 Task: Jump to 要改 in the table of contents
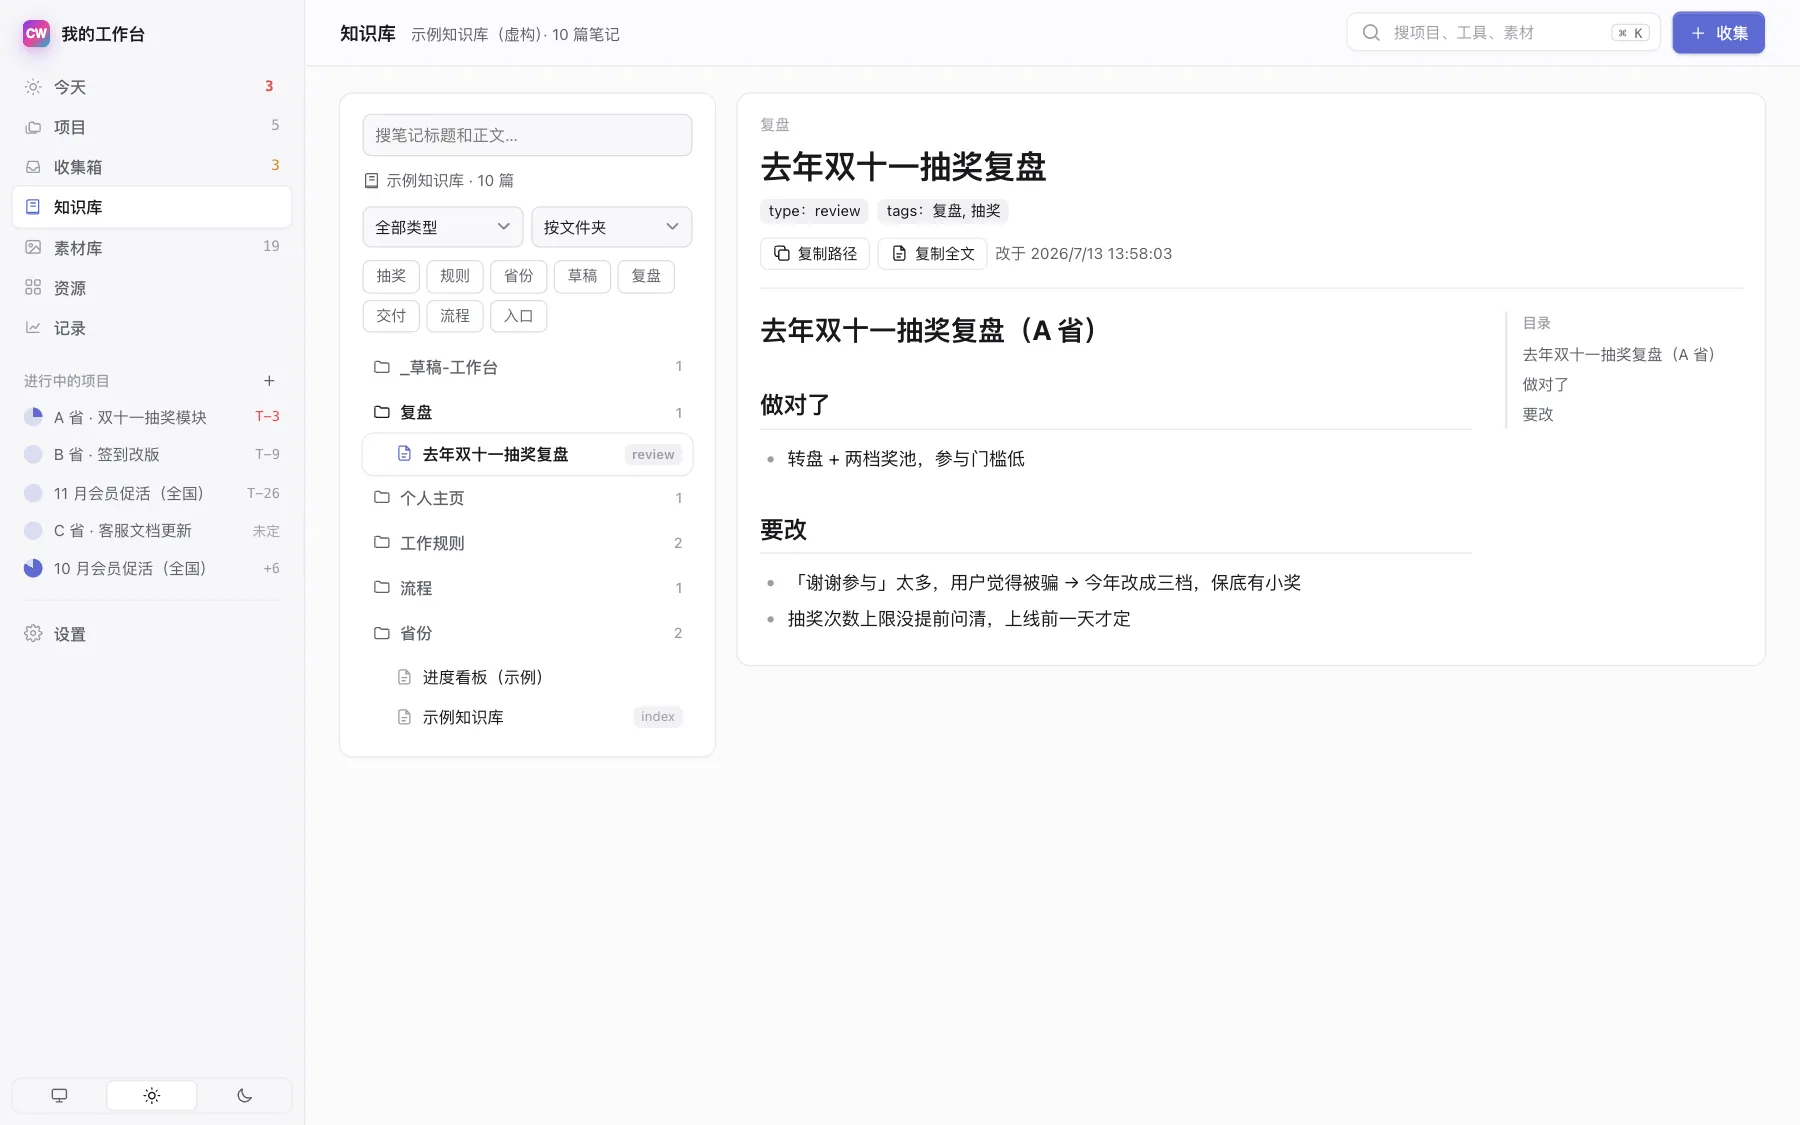tap(1538, 414)
